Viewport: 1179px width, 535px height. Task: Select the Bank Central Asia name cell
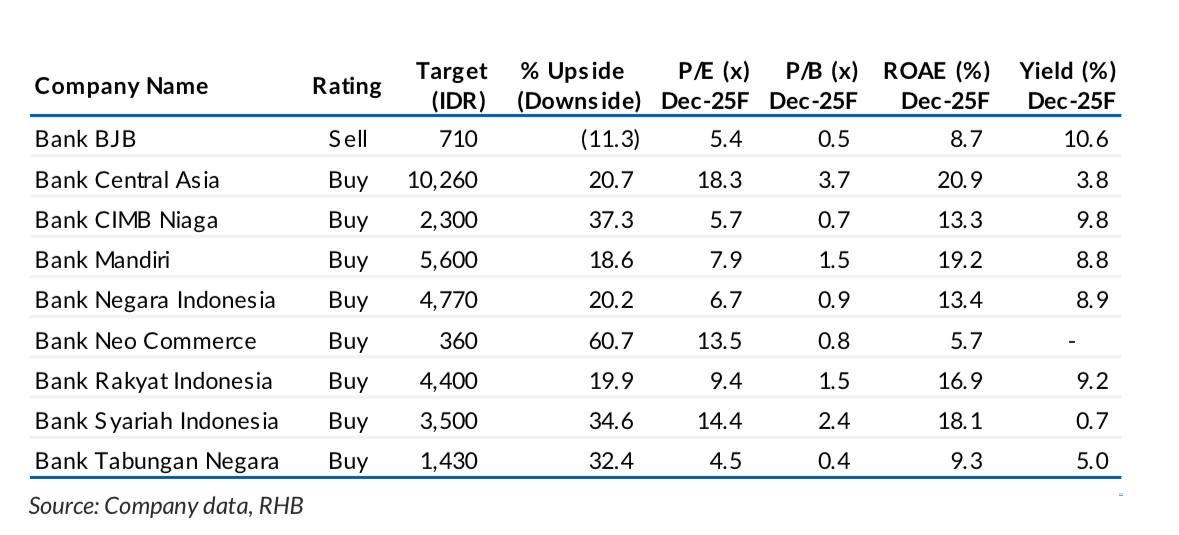(127, 180)
